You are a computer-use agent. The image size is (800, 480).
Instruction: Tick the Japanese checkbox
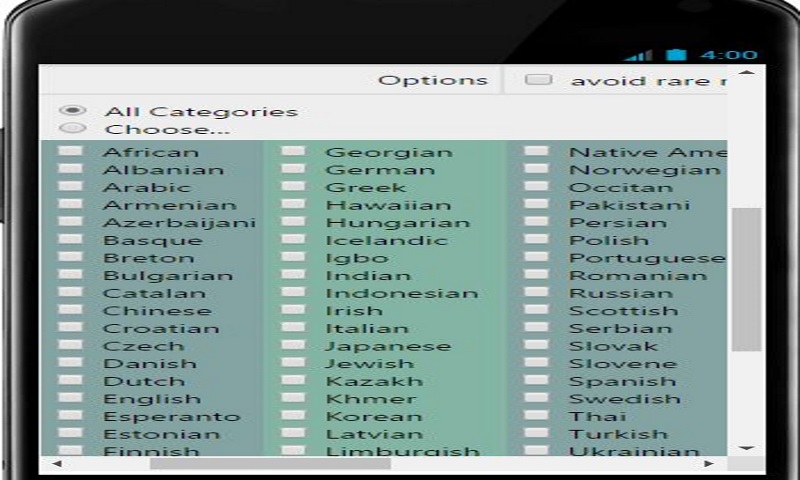[293, 346]
